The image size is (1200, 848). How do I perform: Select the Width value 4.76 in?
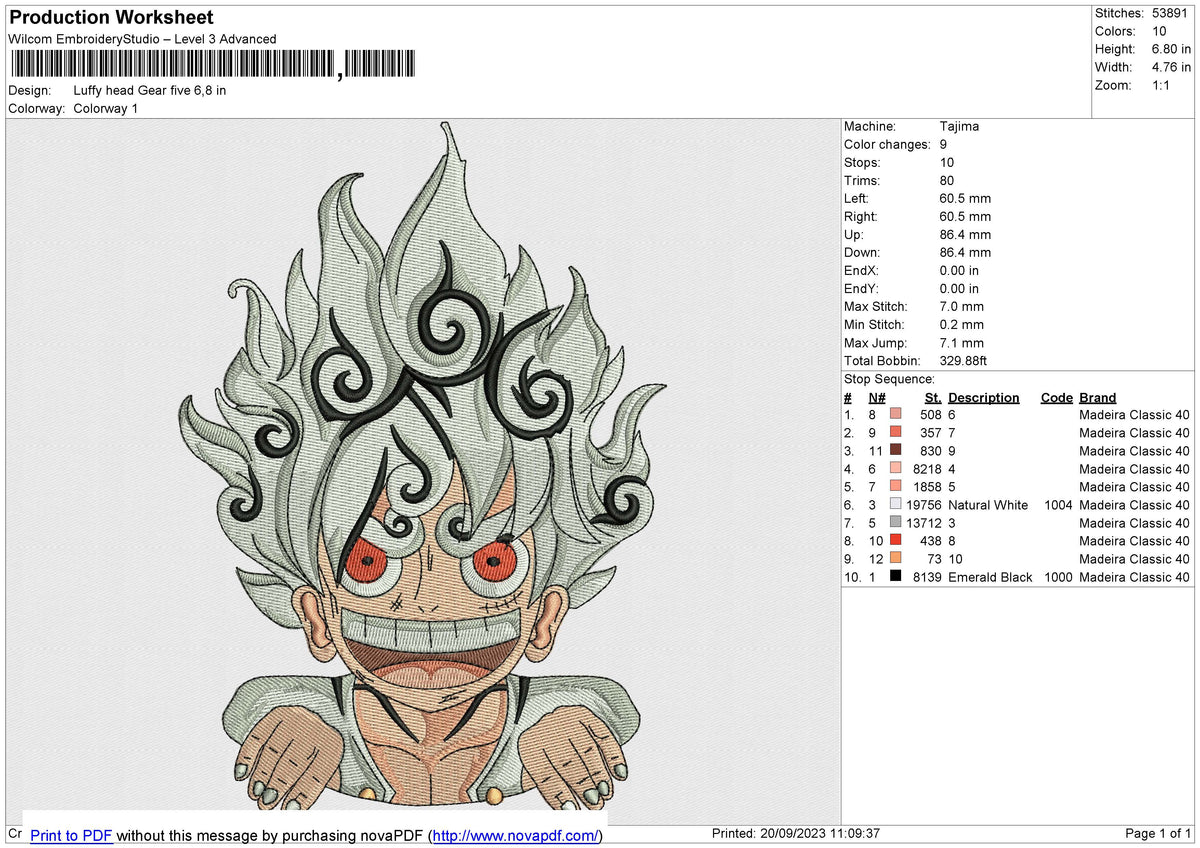click(x=1171, y=67)
